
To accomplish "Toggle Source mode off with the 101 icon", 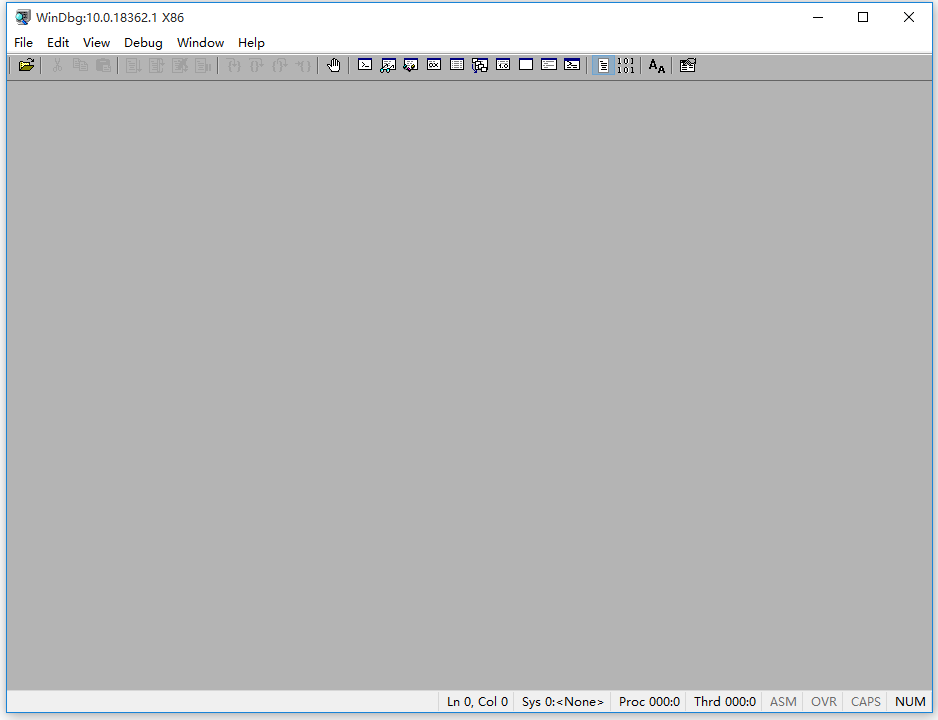I will tap(626, 65).
